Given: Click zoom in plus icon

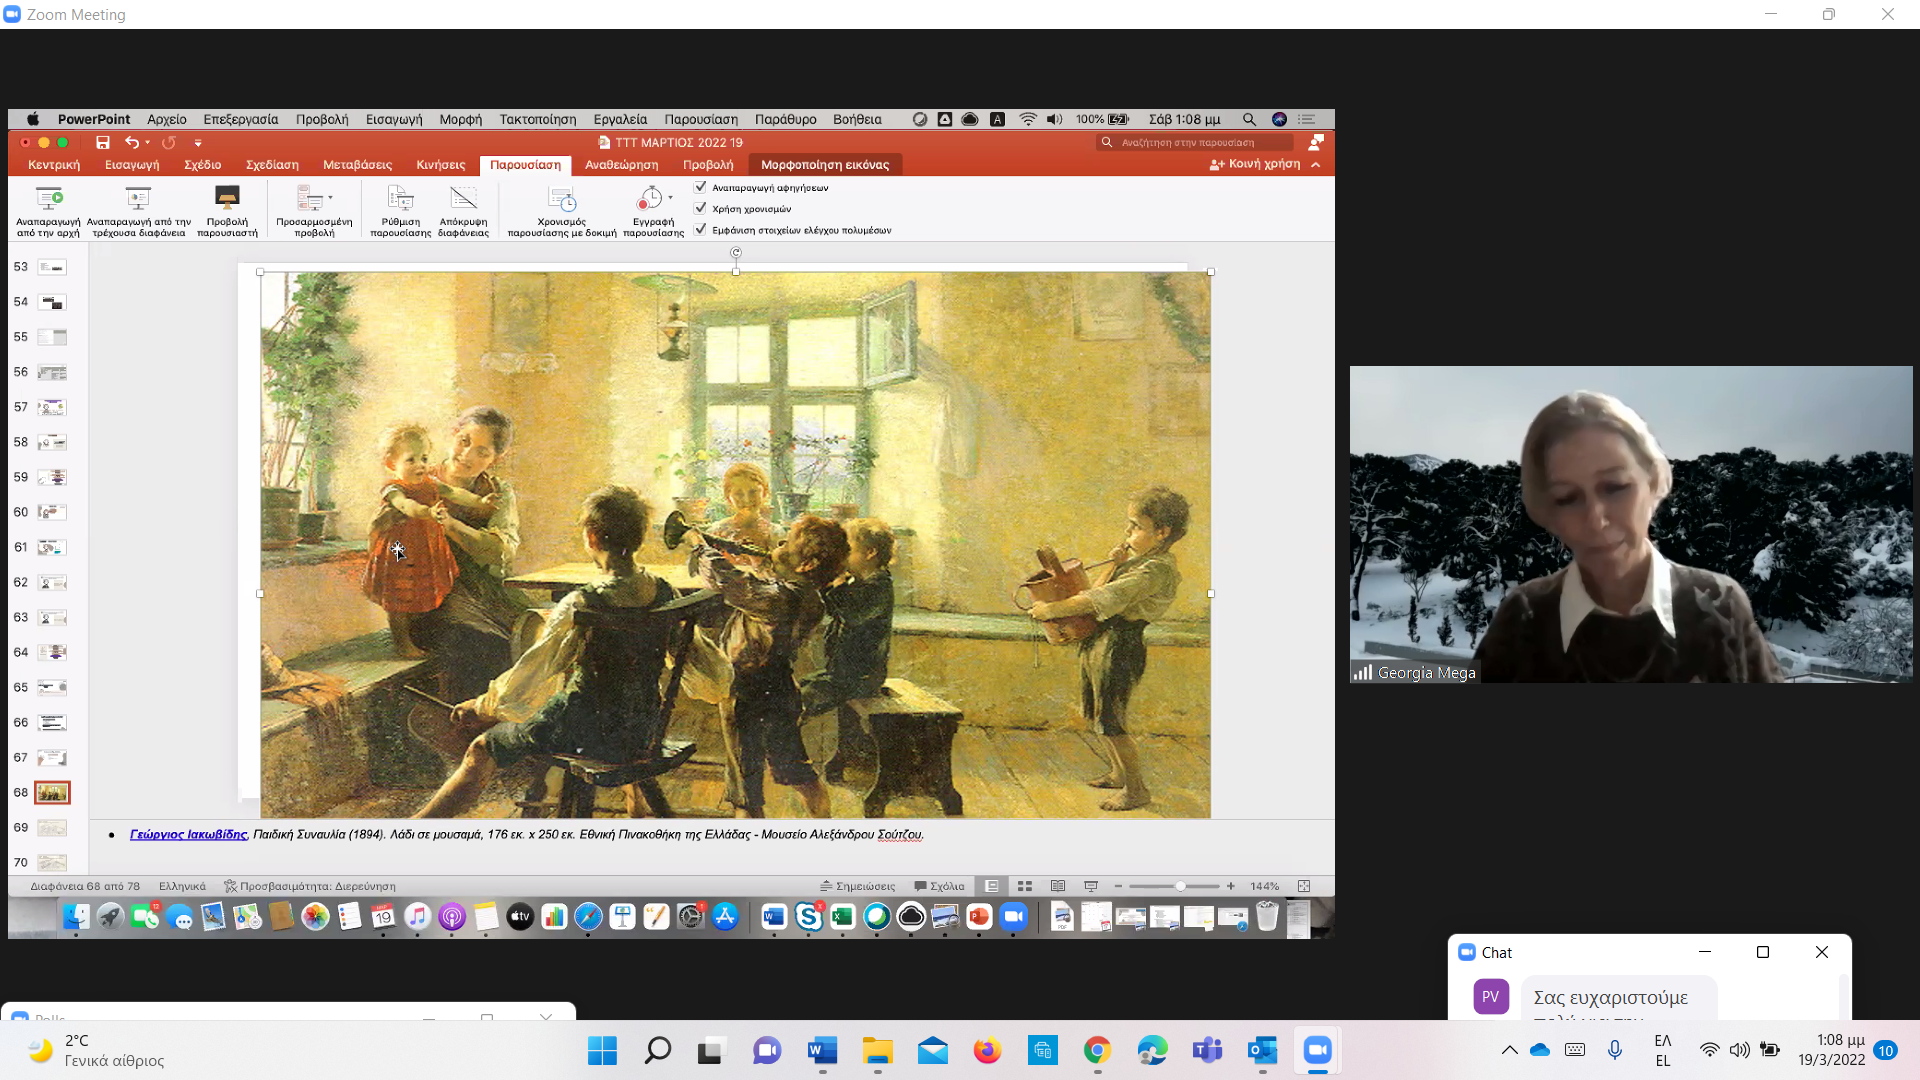Looking at the screenshot, I should click(x=1231, y=886).
